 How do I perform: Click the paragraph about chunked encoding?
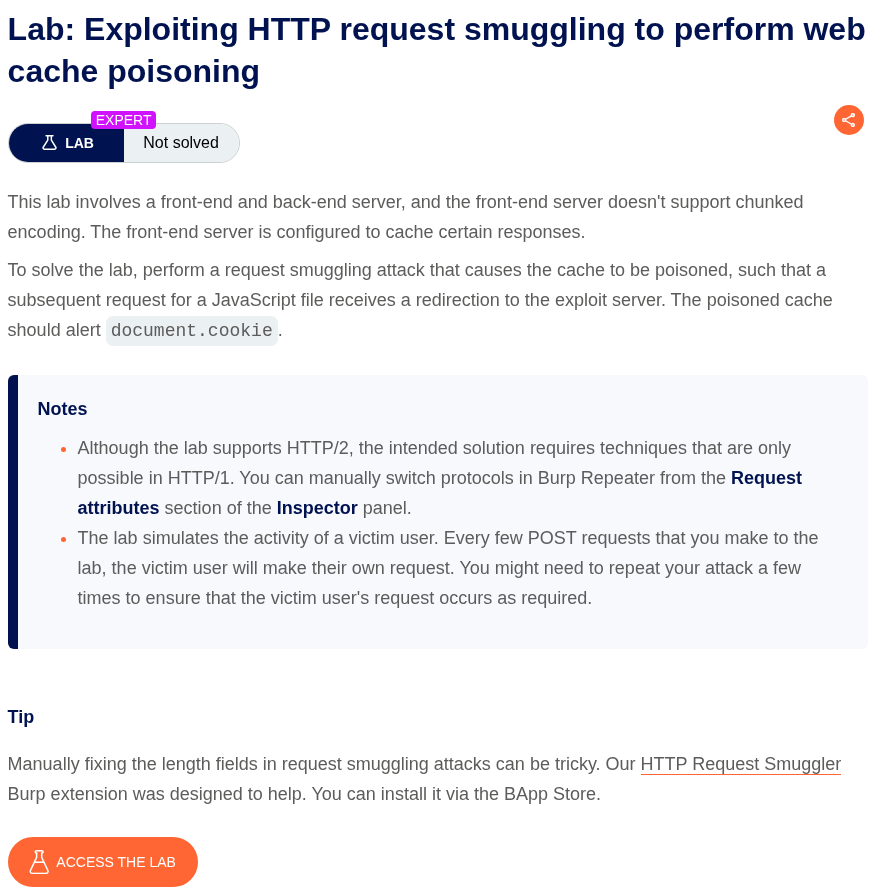(x=405, y=217)
